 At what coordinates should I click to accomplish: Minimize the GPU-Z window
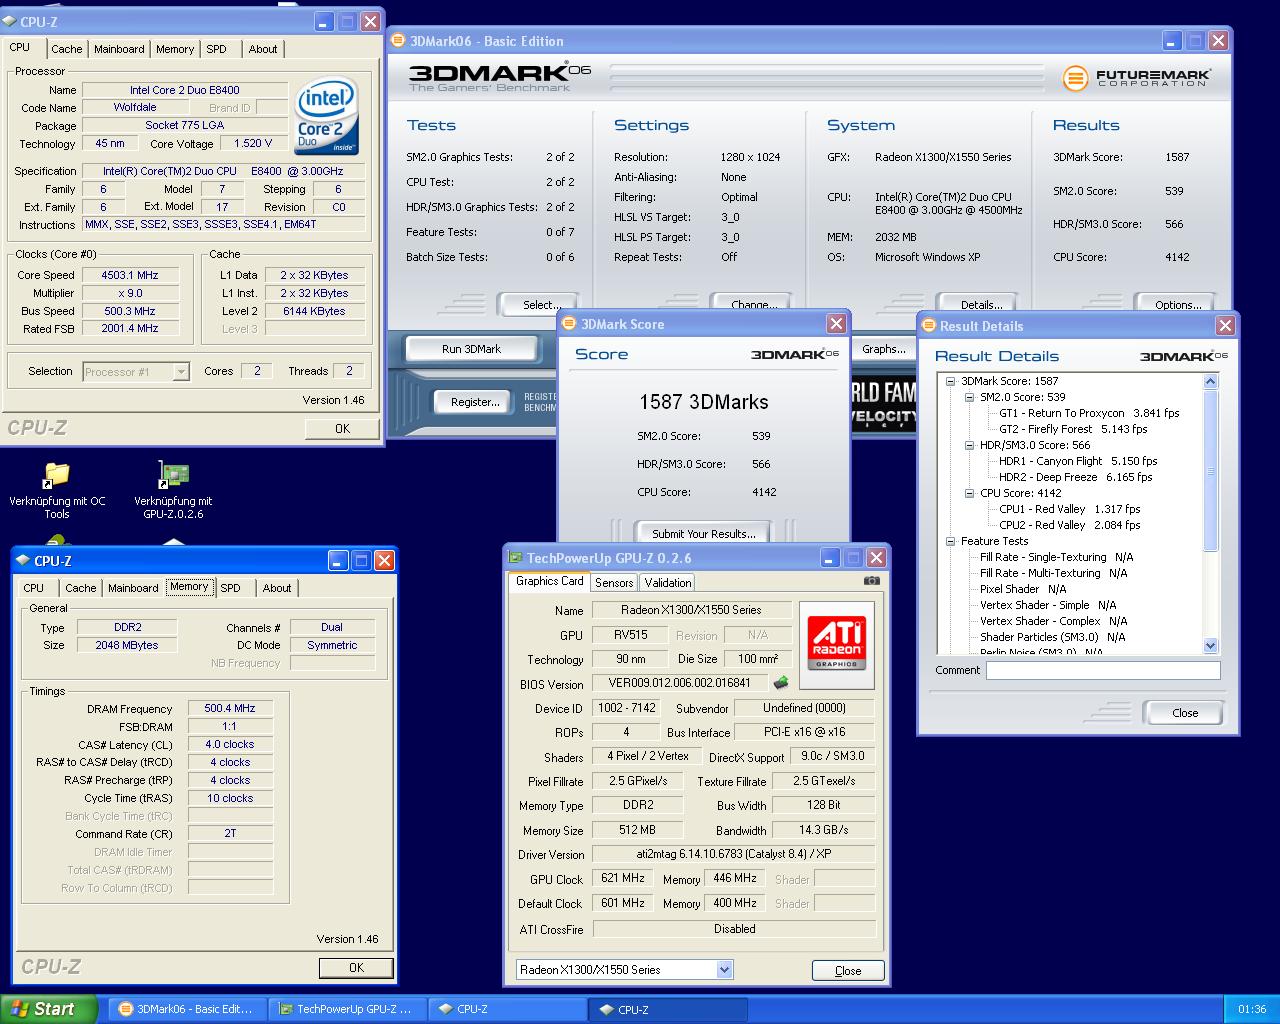[830, 558]
